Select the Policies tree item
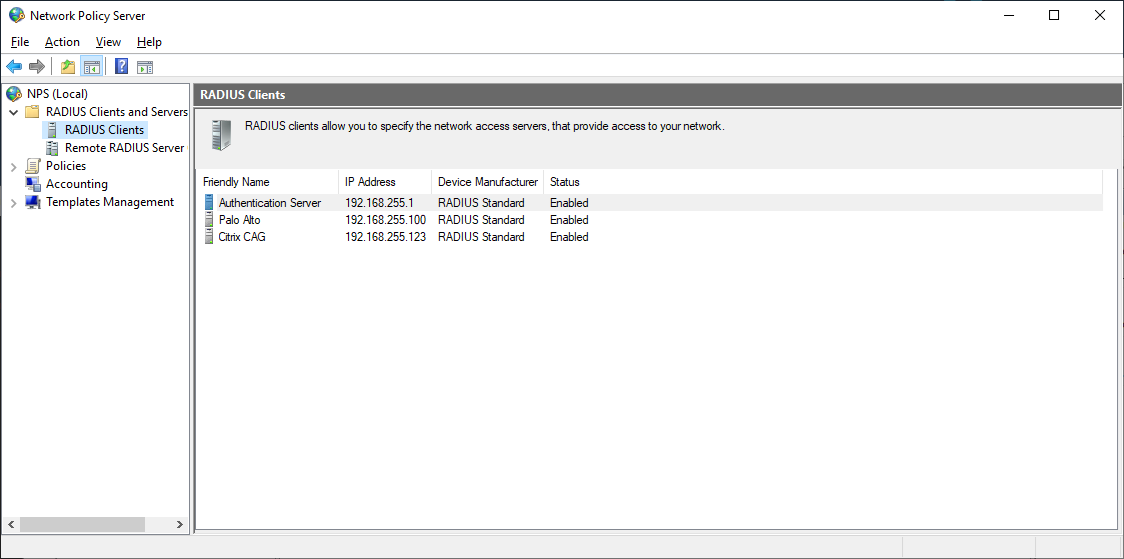 [66, 166]
